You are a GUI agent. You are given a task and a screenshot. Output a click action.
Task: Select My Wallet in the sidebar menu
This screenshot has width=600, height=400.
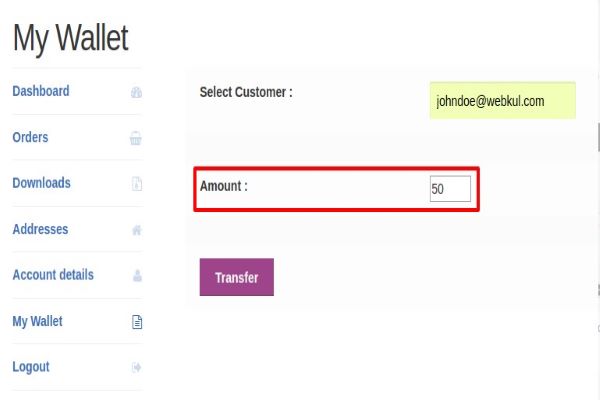[37, 321]
